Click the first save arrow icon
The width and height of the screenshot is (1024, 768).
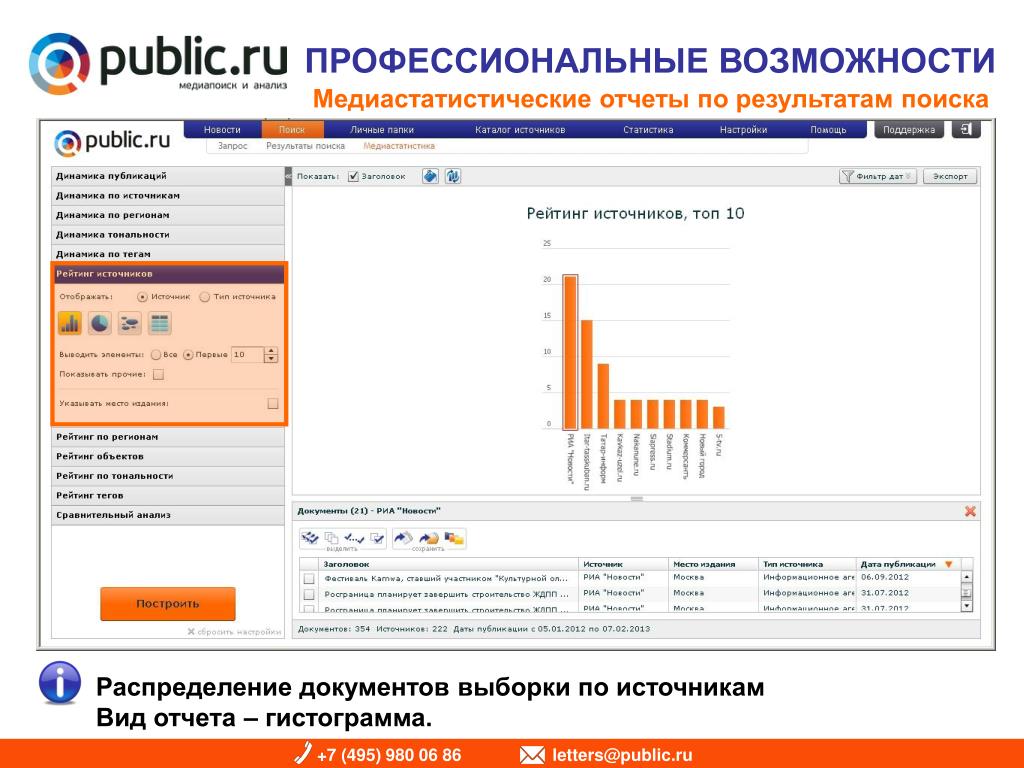click(x=404, y=537)
